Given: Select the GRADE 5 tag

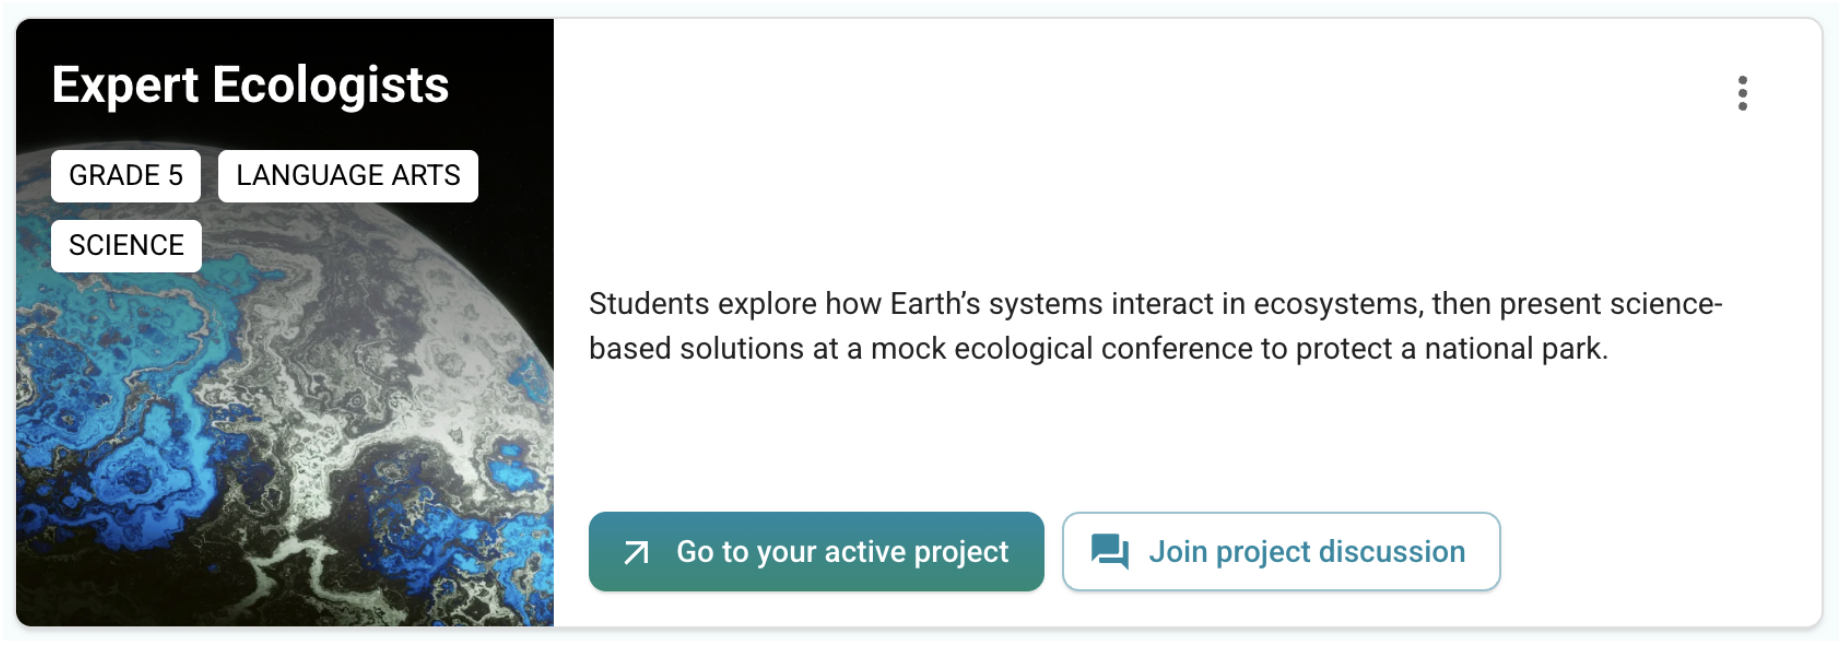Looking at the screenshot, I should [x=126, y=176].
